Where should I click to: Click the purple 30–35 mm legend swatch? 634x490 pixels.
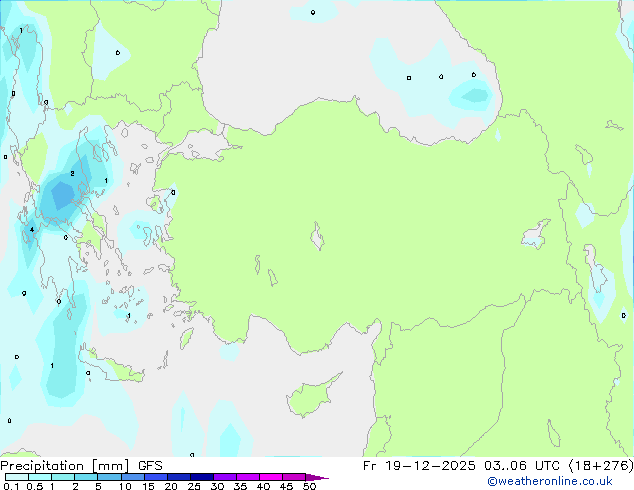(225, 477)
